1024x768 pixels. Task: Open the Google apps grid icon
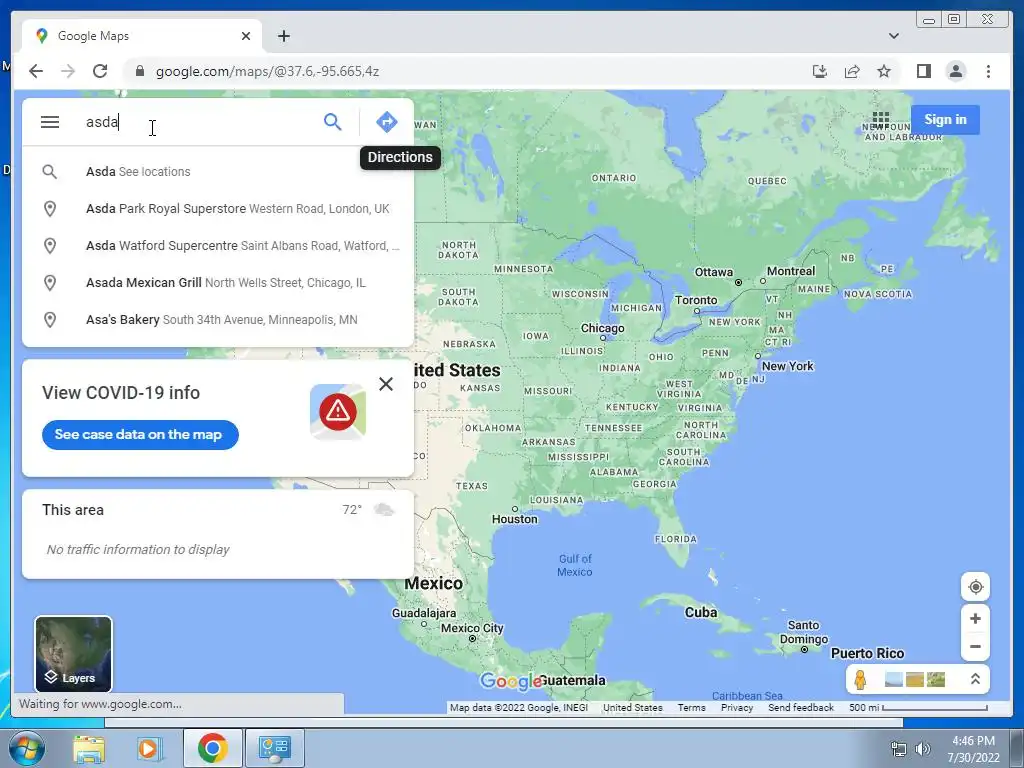click(x=880, y=120)
